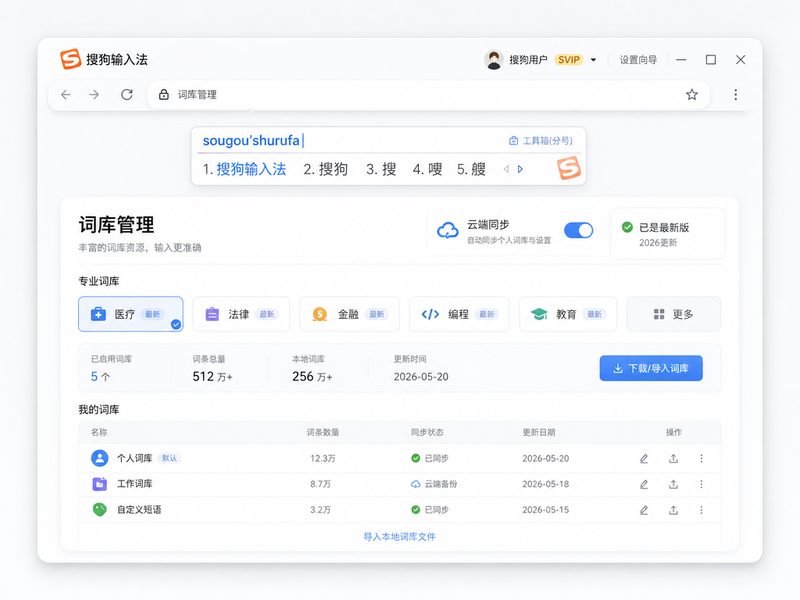
Task: Select the 医疗 professional dictionary
Action: [x=131, y=314]
